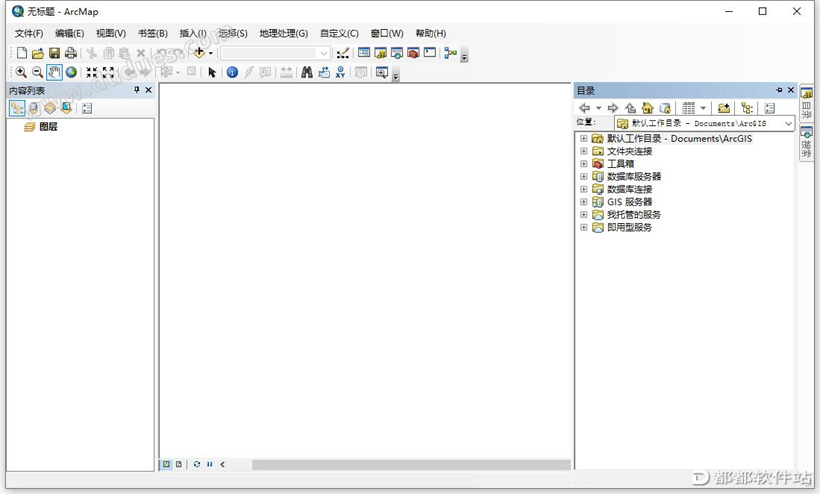
Task: Open the Add Data dropdown arrow
Action: (211, 53)
